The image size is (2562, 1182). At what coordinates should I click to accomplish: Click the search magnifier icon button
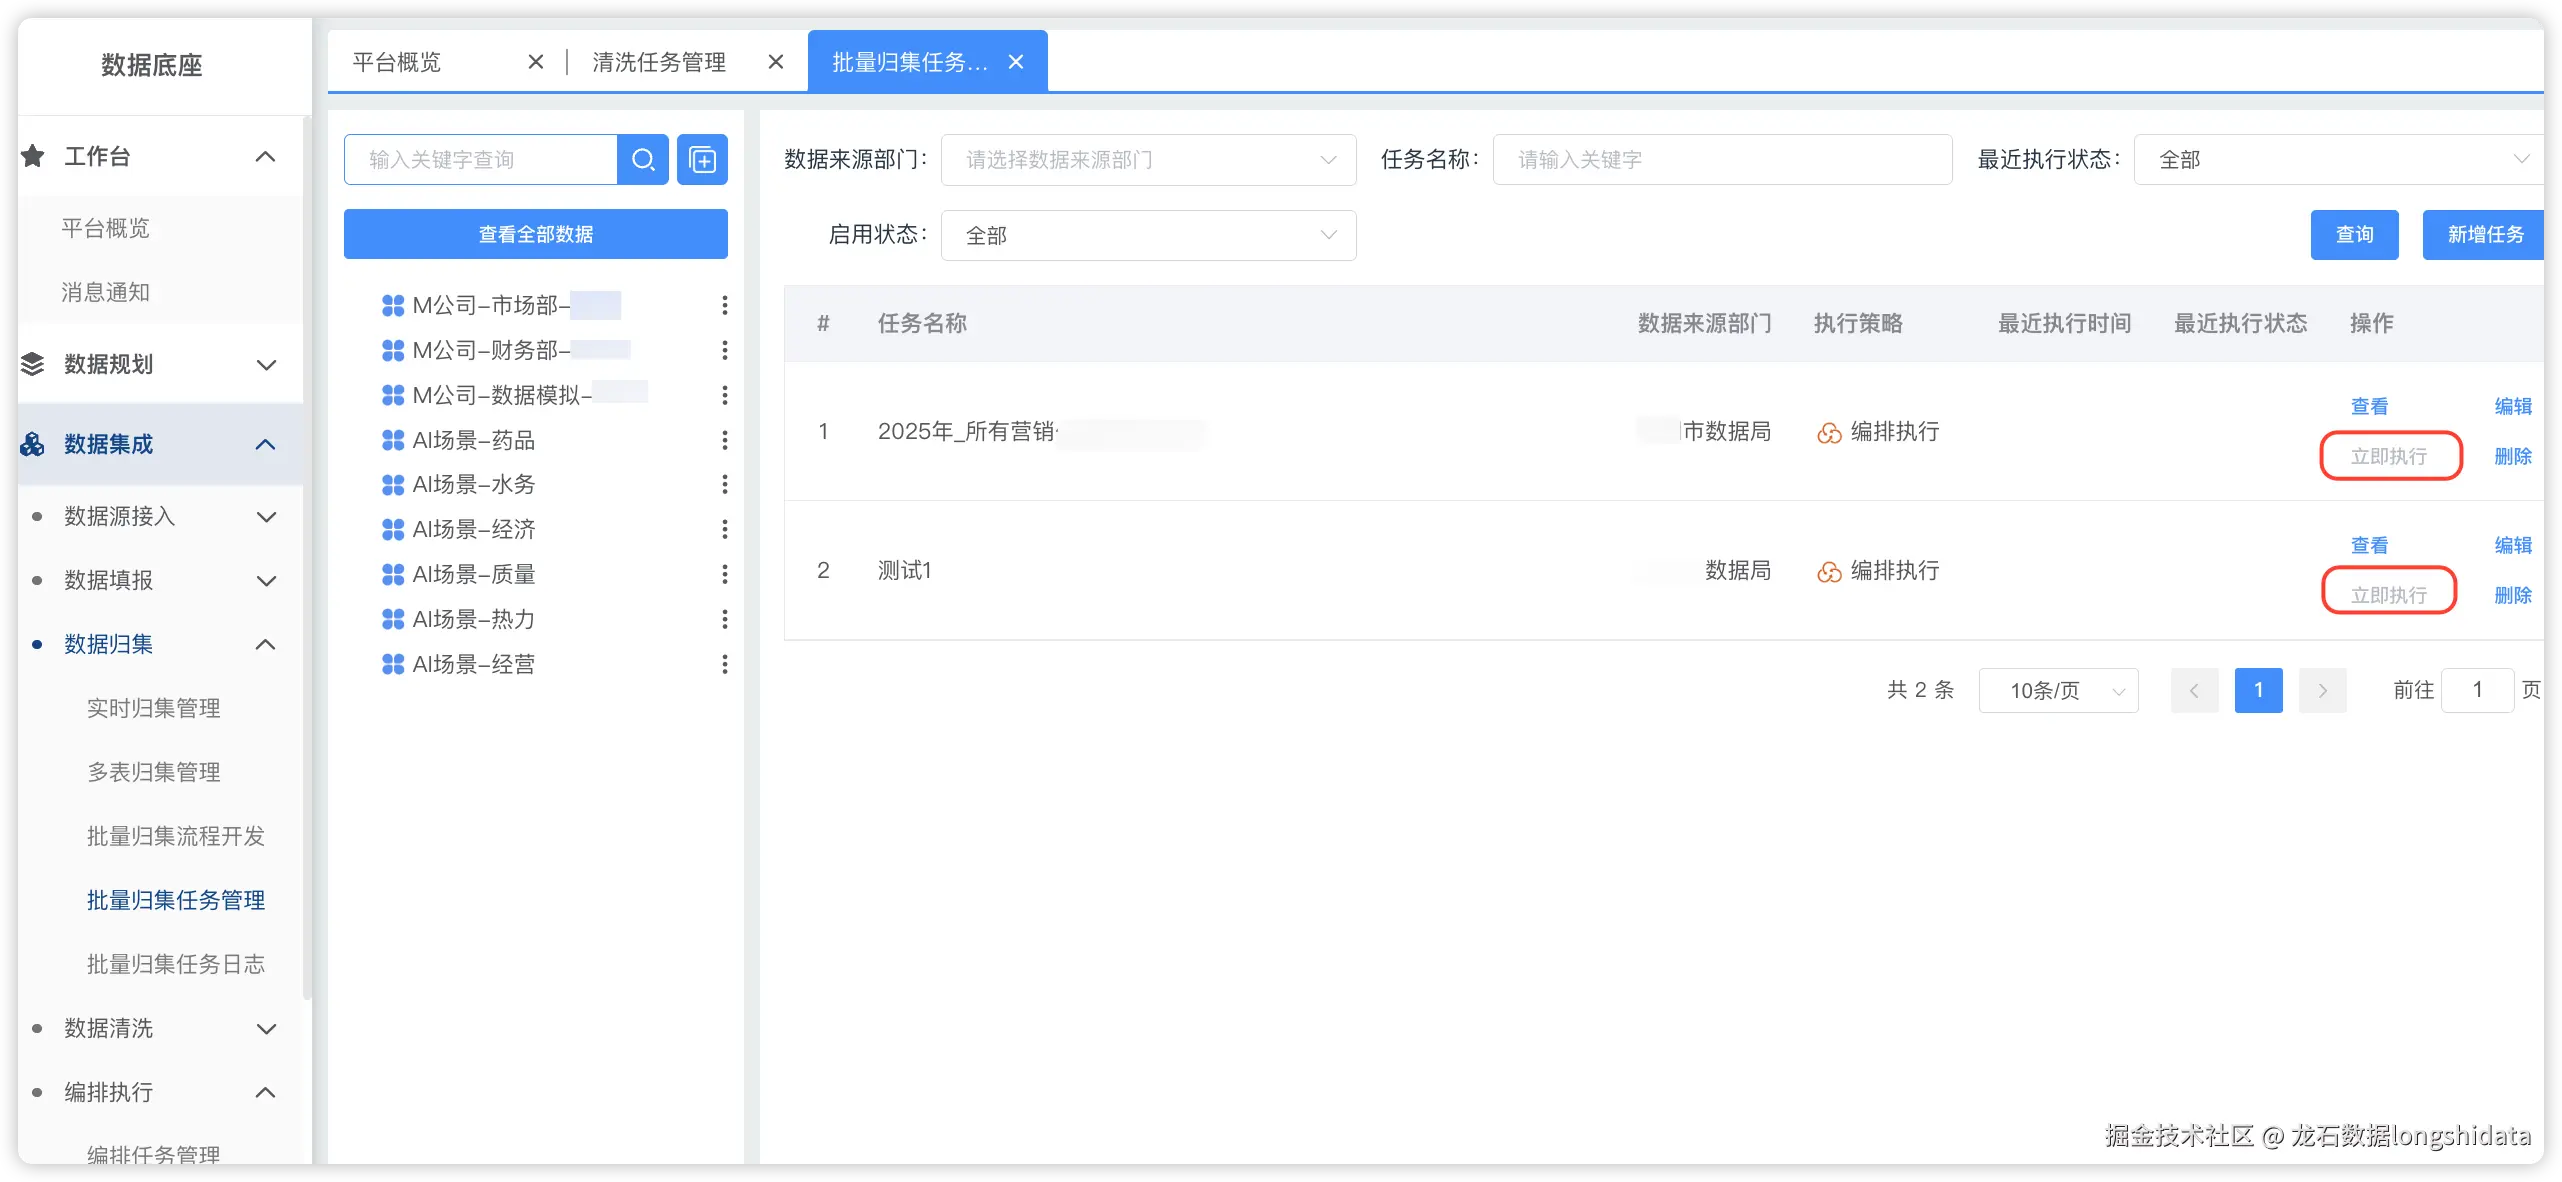643,160
